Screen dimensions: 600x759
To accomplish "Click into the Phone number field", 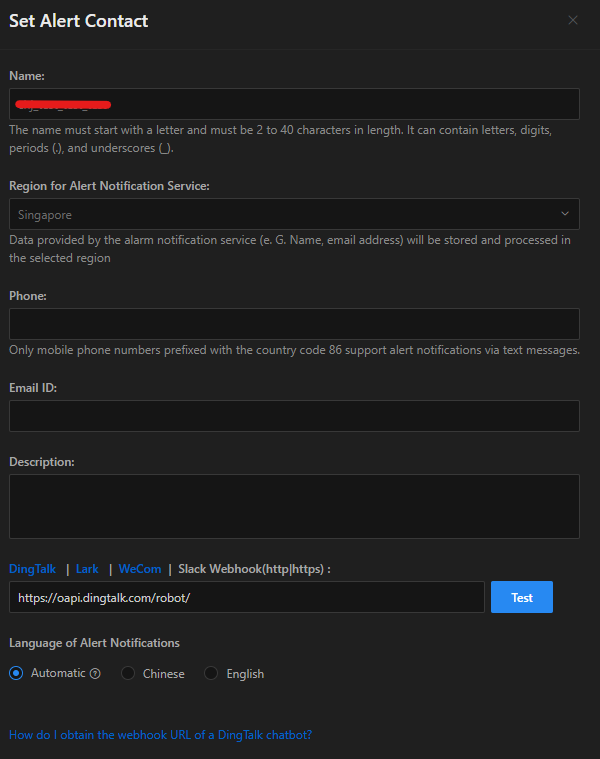I will tap(294, 324).
